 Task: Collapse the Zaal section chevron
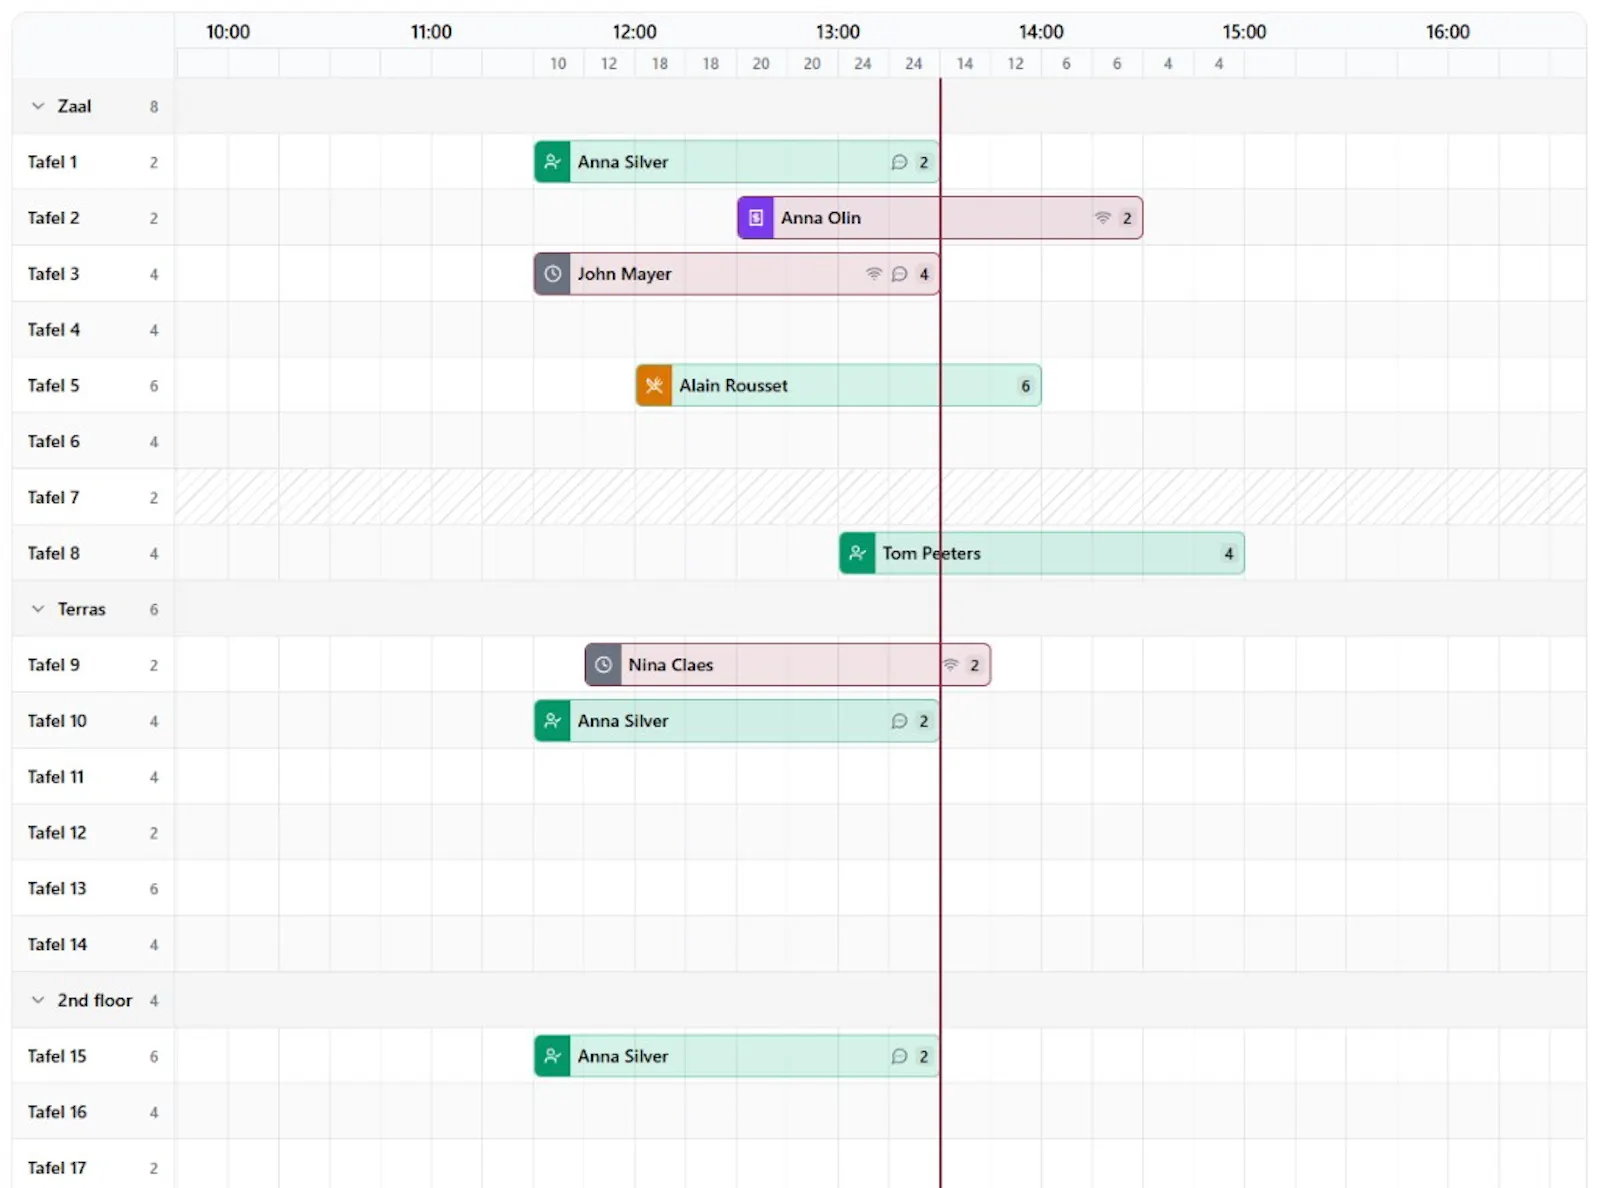point(38,106)
